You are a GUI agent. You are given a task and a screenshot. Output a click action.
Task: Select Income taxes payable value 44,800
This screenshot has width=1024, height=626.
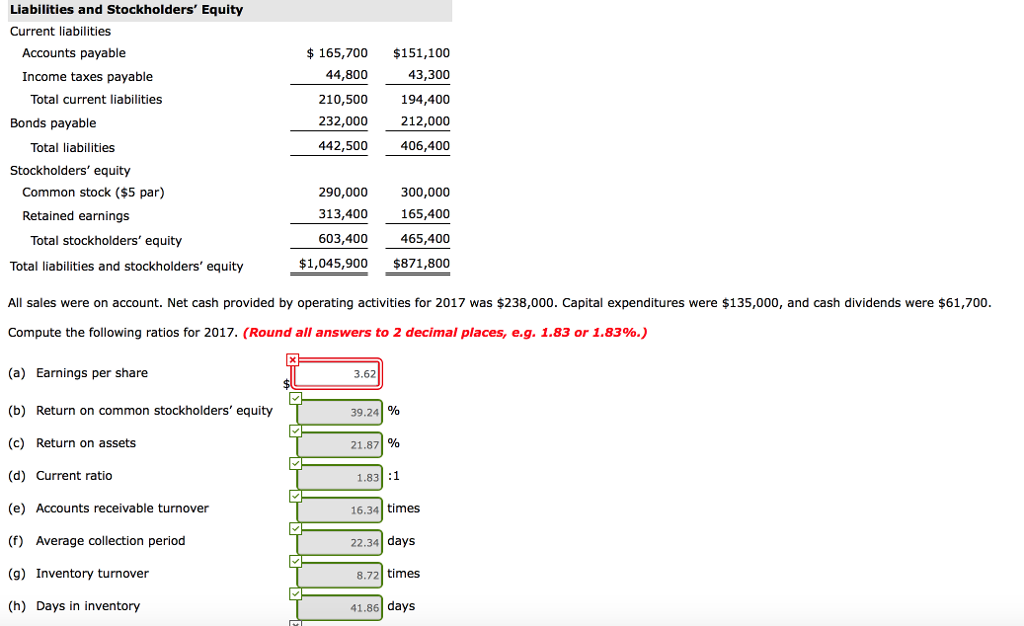(347, 75)
